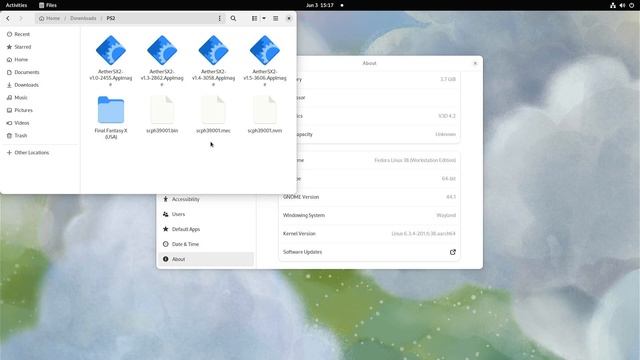
Task: Open Music in Files sidebar
Action: tap(40, 98)
